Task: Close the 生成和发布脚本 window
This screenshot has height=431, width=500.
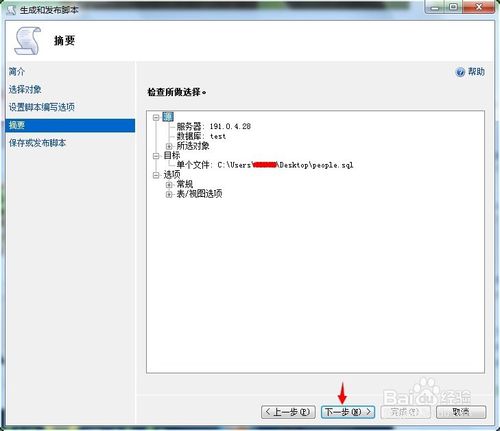Action: pyautogui.click(x=479, y=7)
